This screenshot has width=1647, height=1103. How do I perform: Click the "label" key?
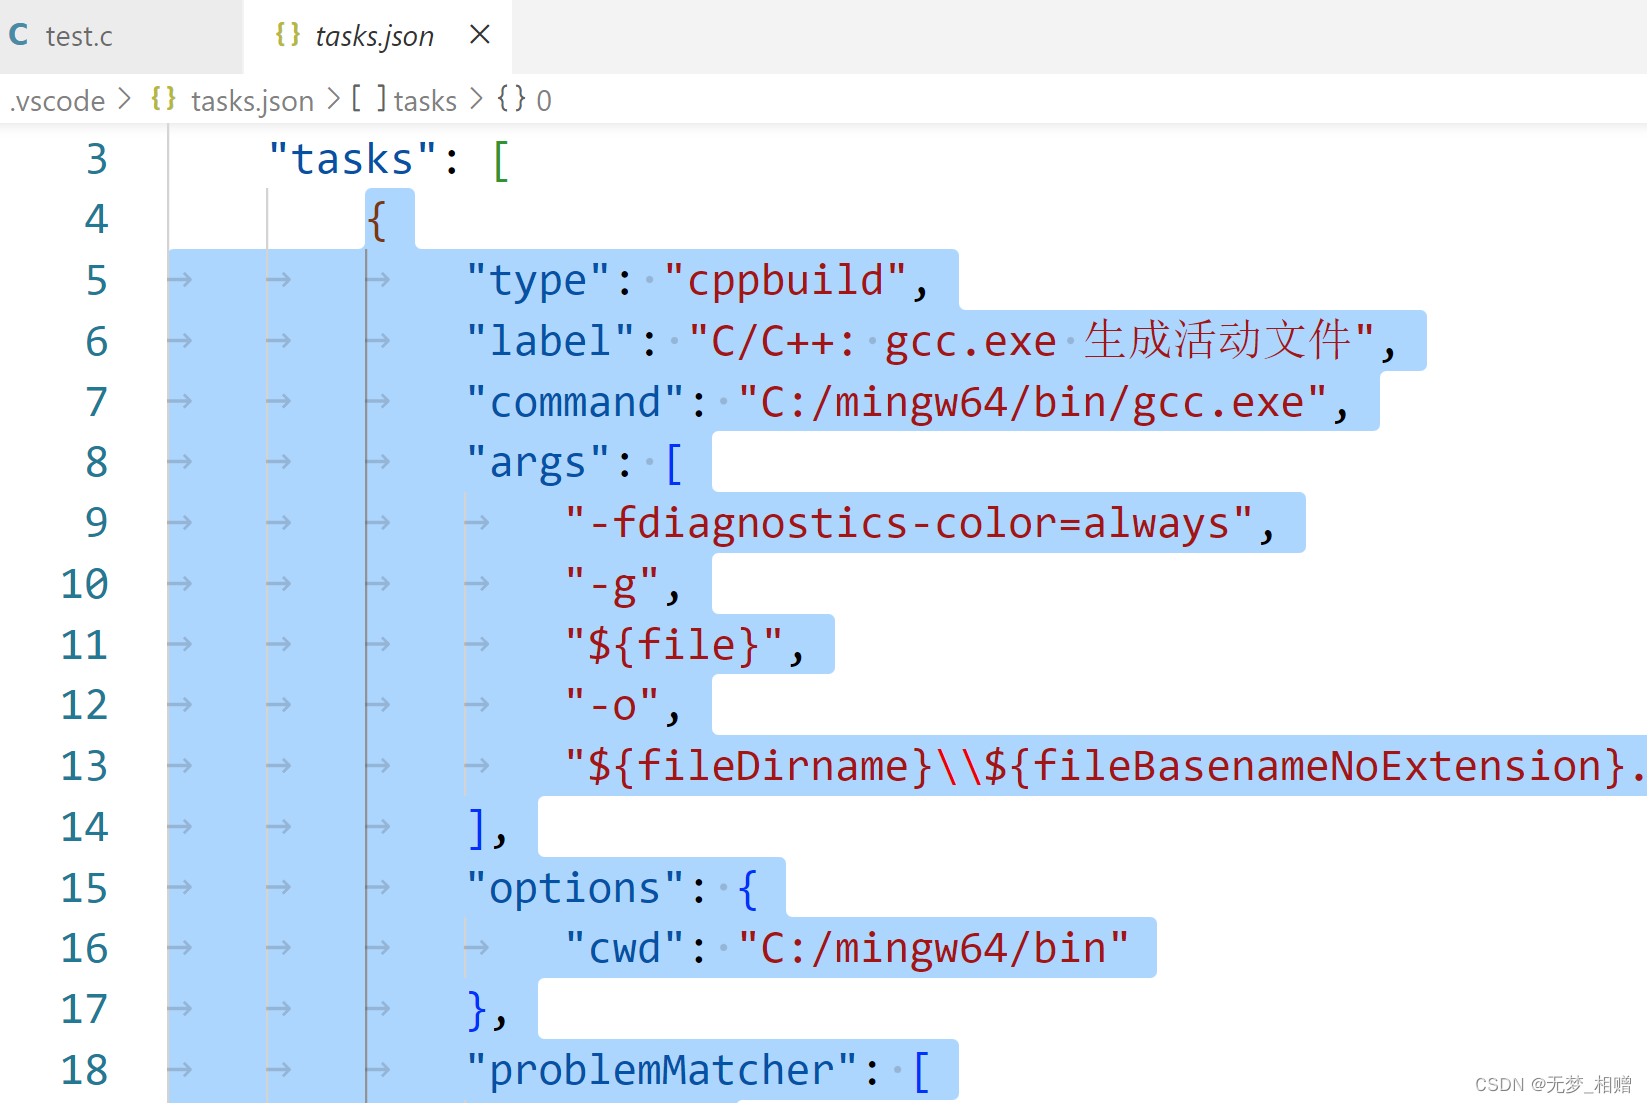pos(550,342)
